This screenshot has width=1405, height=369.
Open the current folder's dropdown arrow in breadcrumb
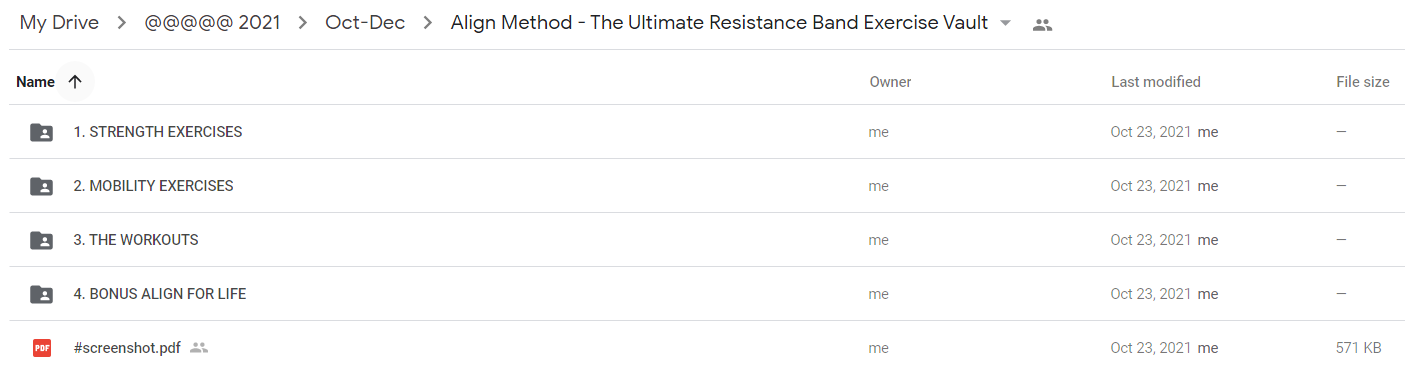1006,23
